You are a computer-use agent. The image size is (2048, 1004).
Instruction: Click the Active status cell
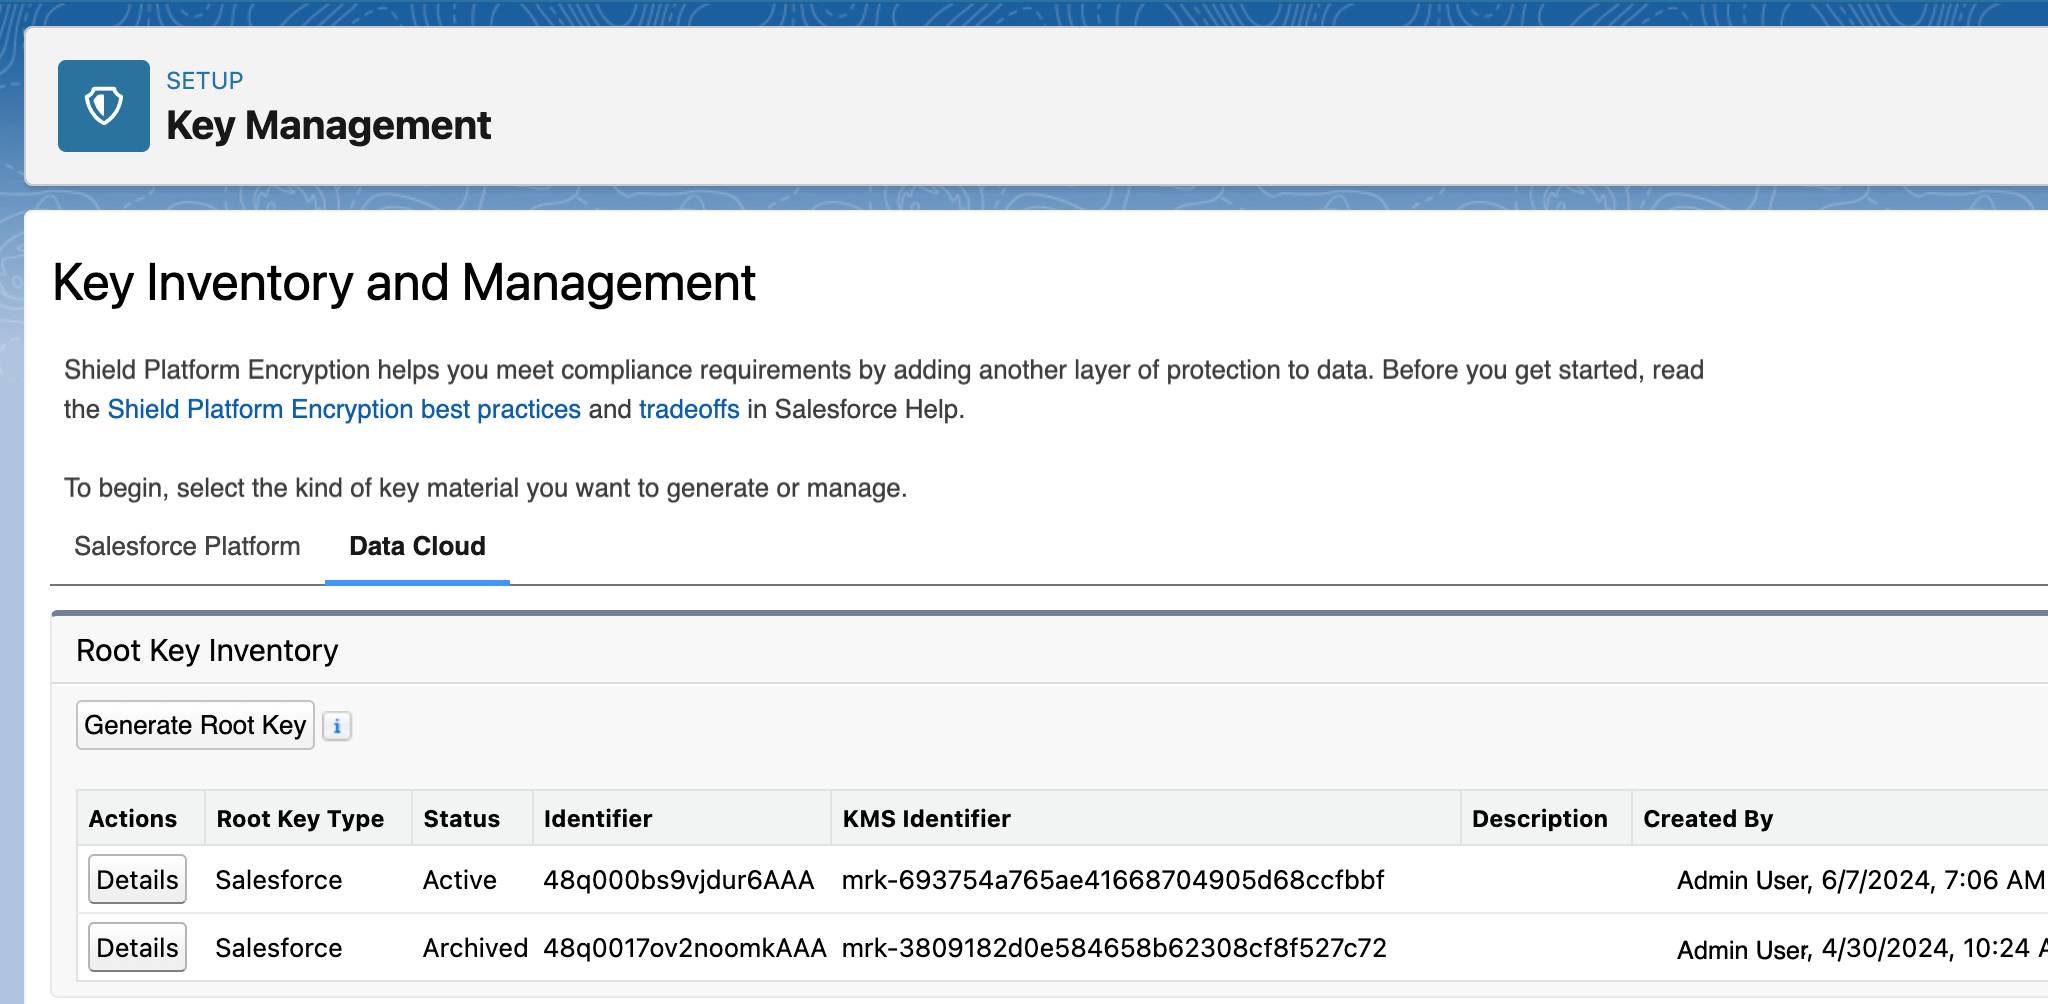coord(459,880)
